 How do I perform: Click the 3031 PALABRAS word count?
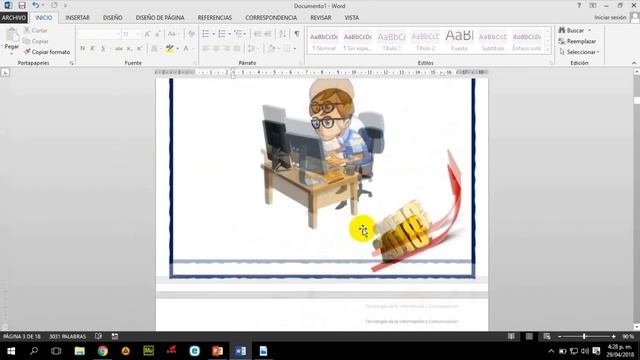pyautogui.click(x=68, y=336)
